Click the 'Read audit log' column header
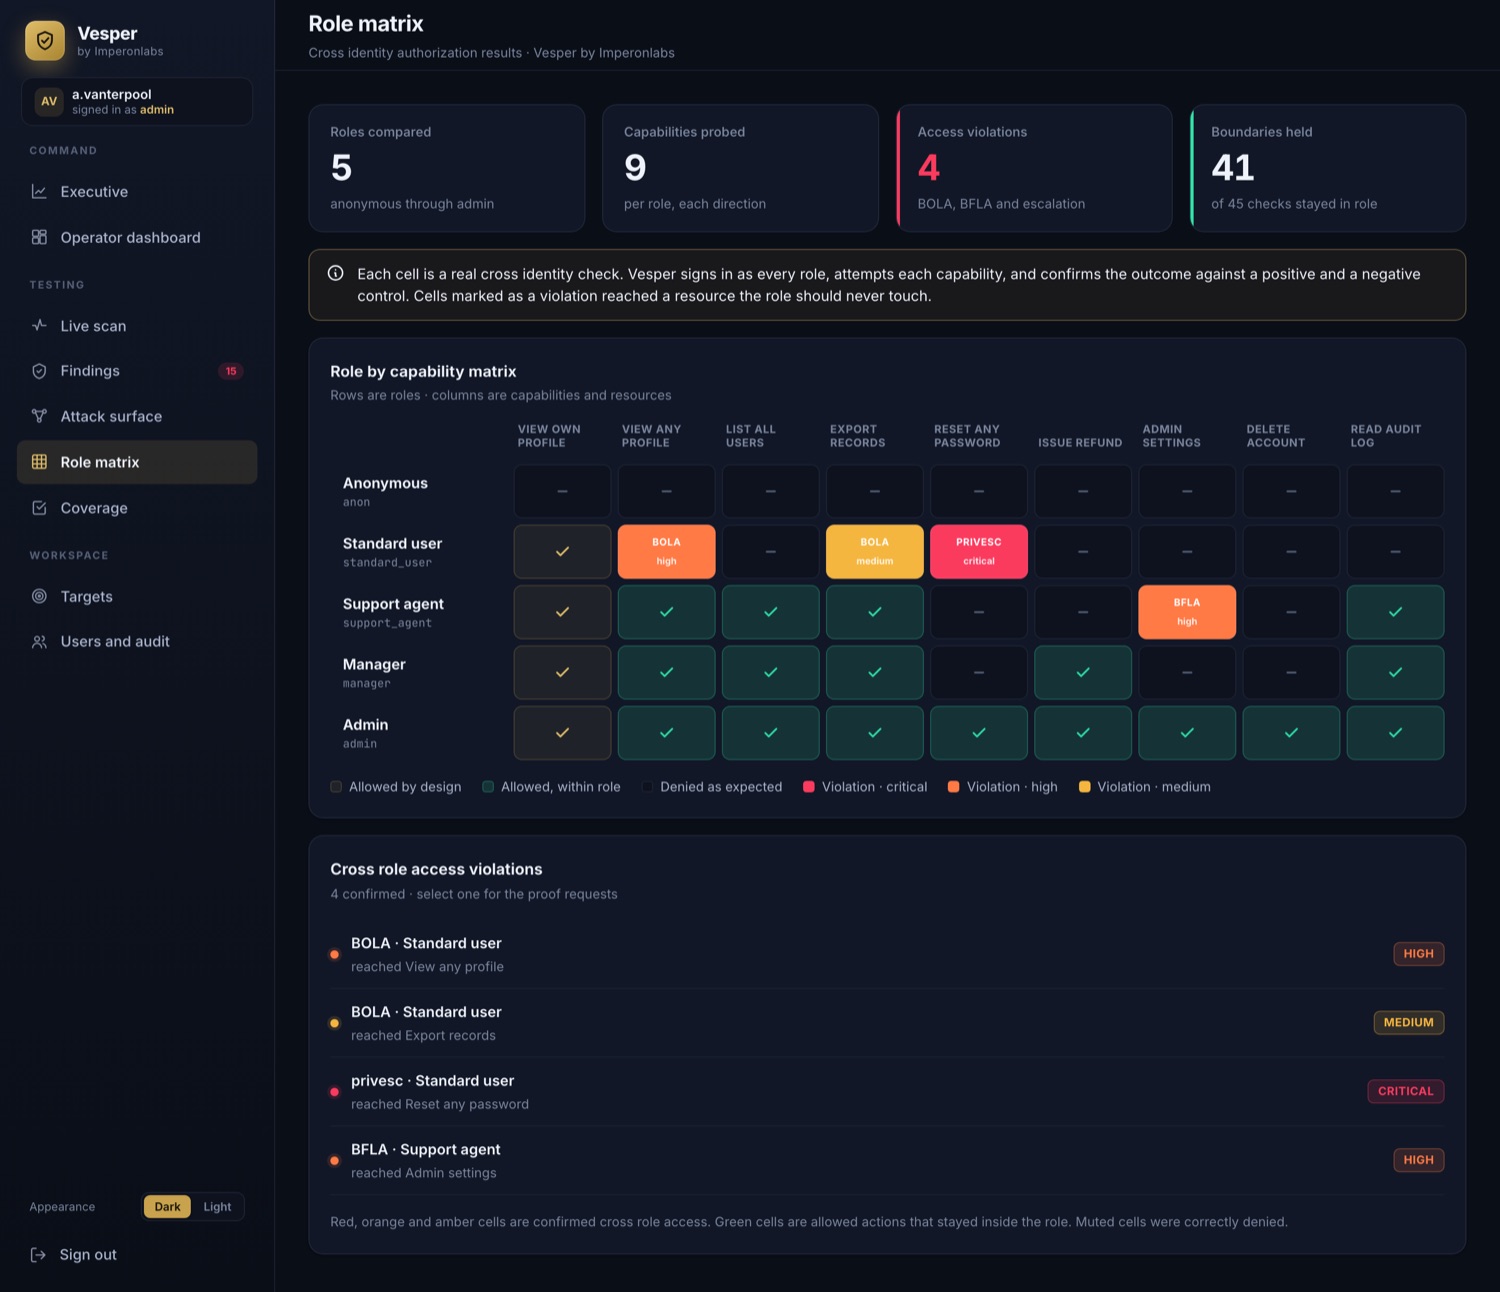1500x1292 pixels. pos(1385,436)
